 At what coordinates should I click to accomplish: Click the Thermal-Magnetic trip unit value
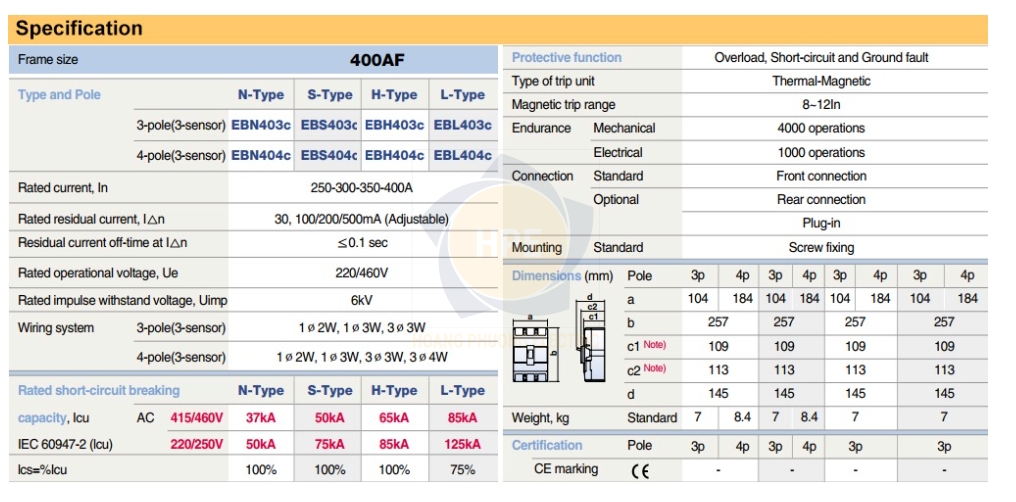point(822,82)
